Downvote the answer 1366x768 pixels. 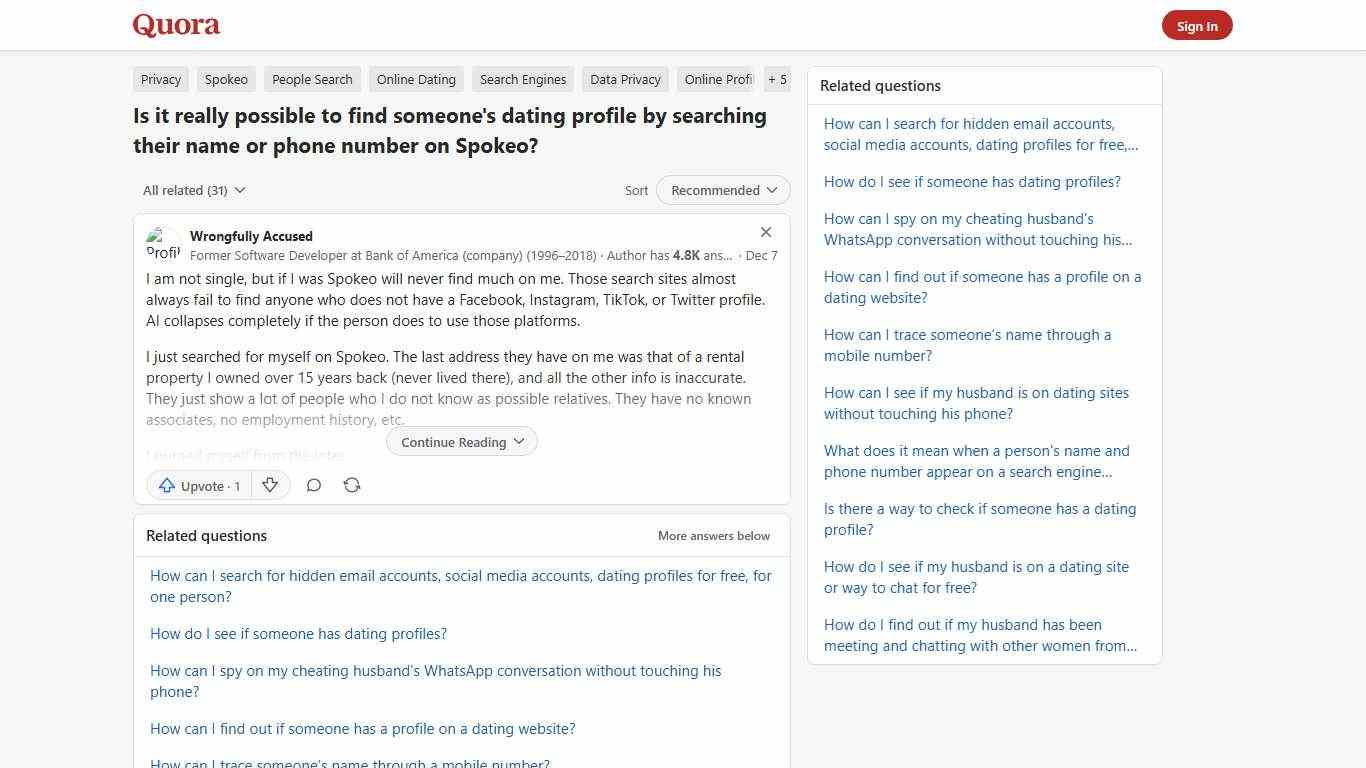[270, 485]
